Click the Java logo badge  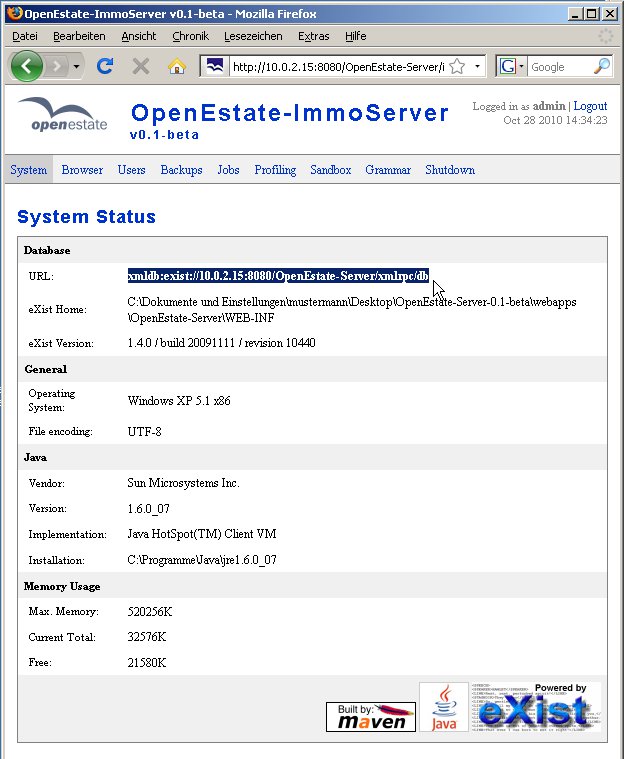pyautogui.click(x=443, y=708)
